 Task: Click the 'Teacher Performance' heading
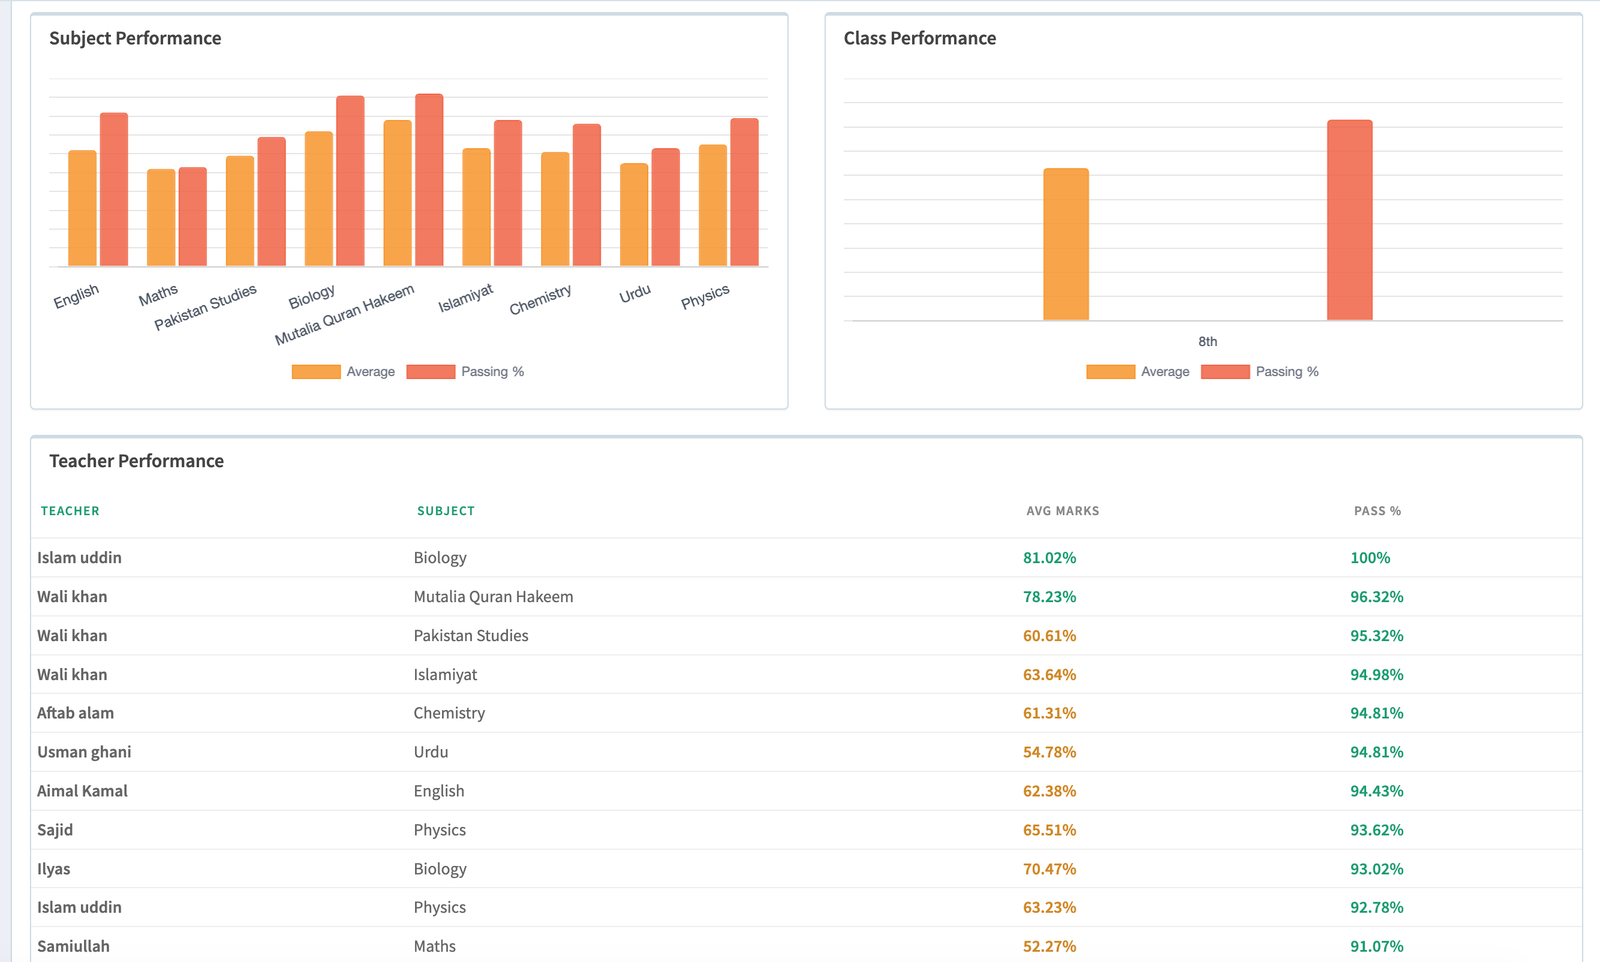point(137,461)
